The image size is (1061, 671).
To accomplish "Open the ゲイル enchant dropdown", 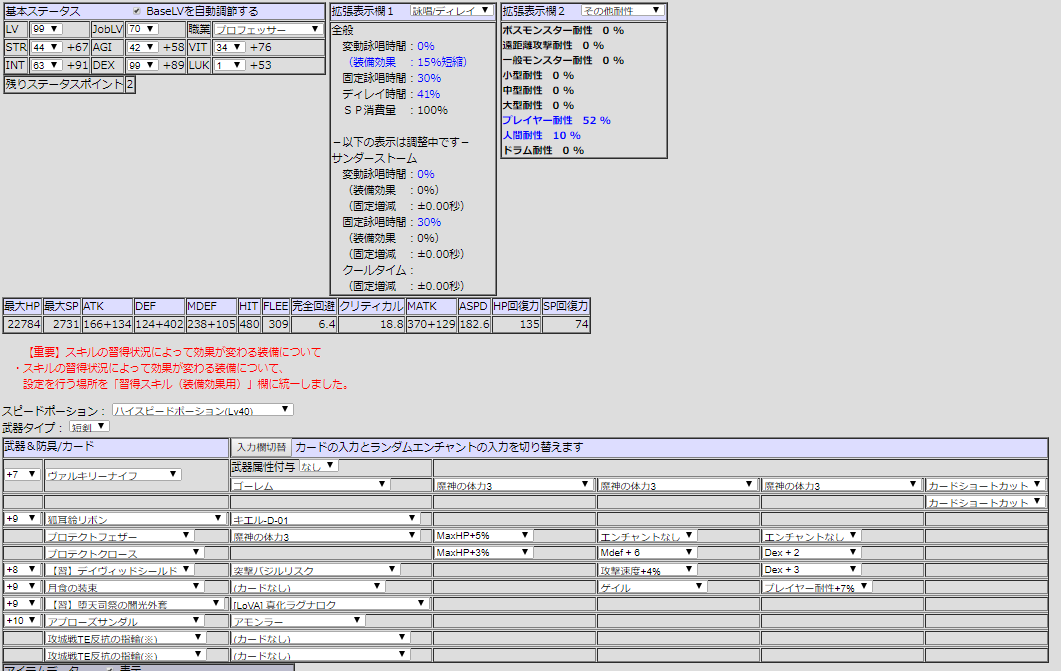I will 652,586.
